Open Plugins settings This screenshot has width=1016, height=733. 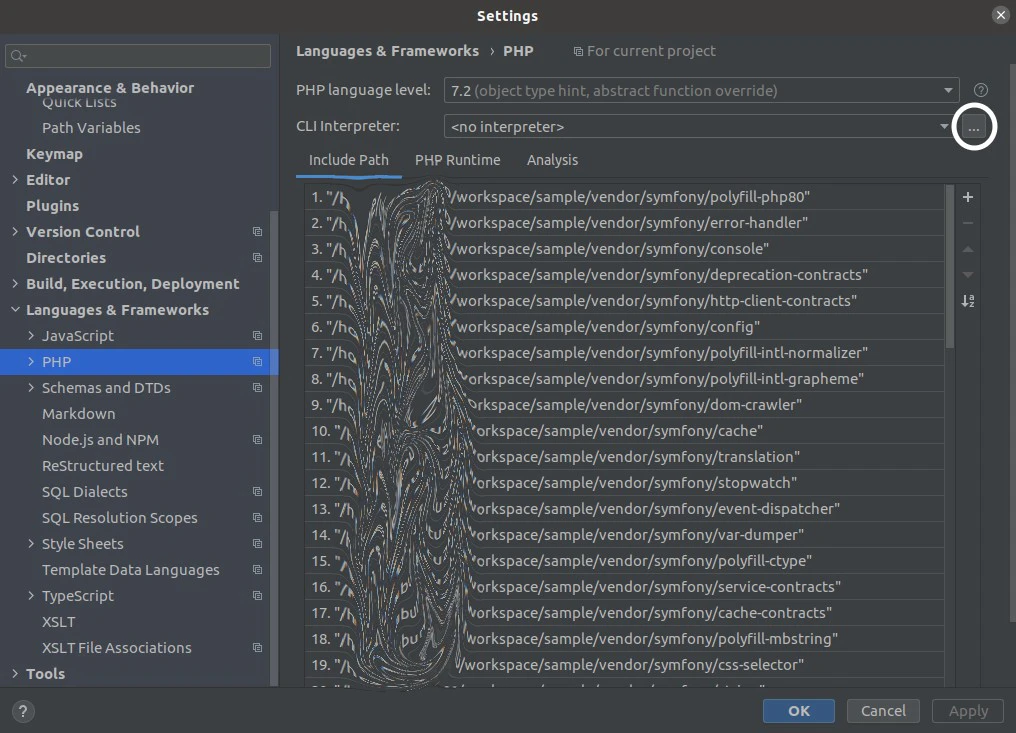[52, 205]
